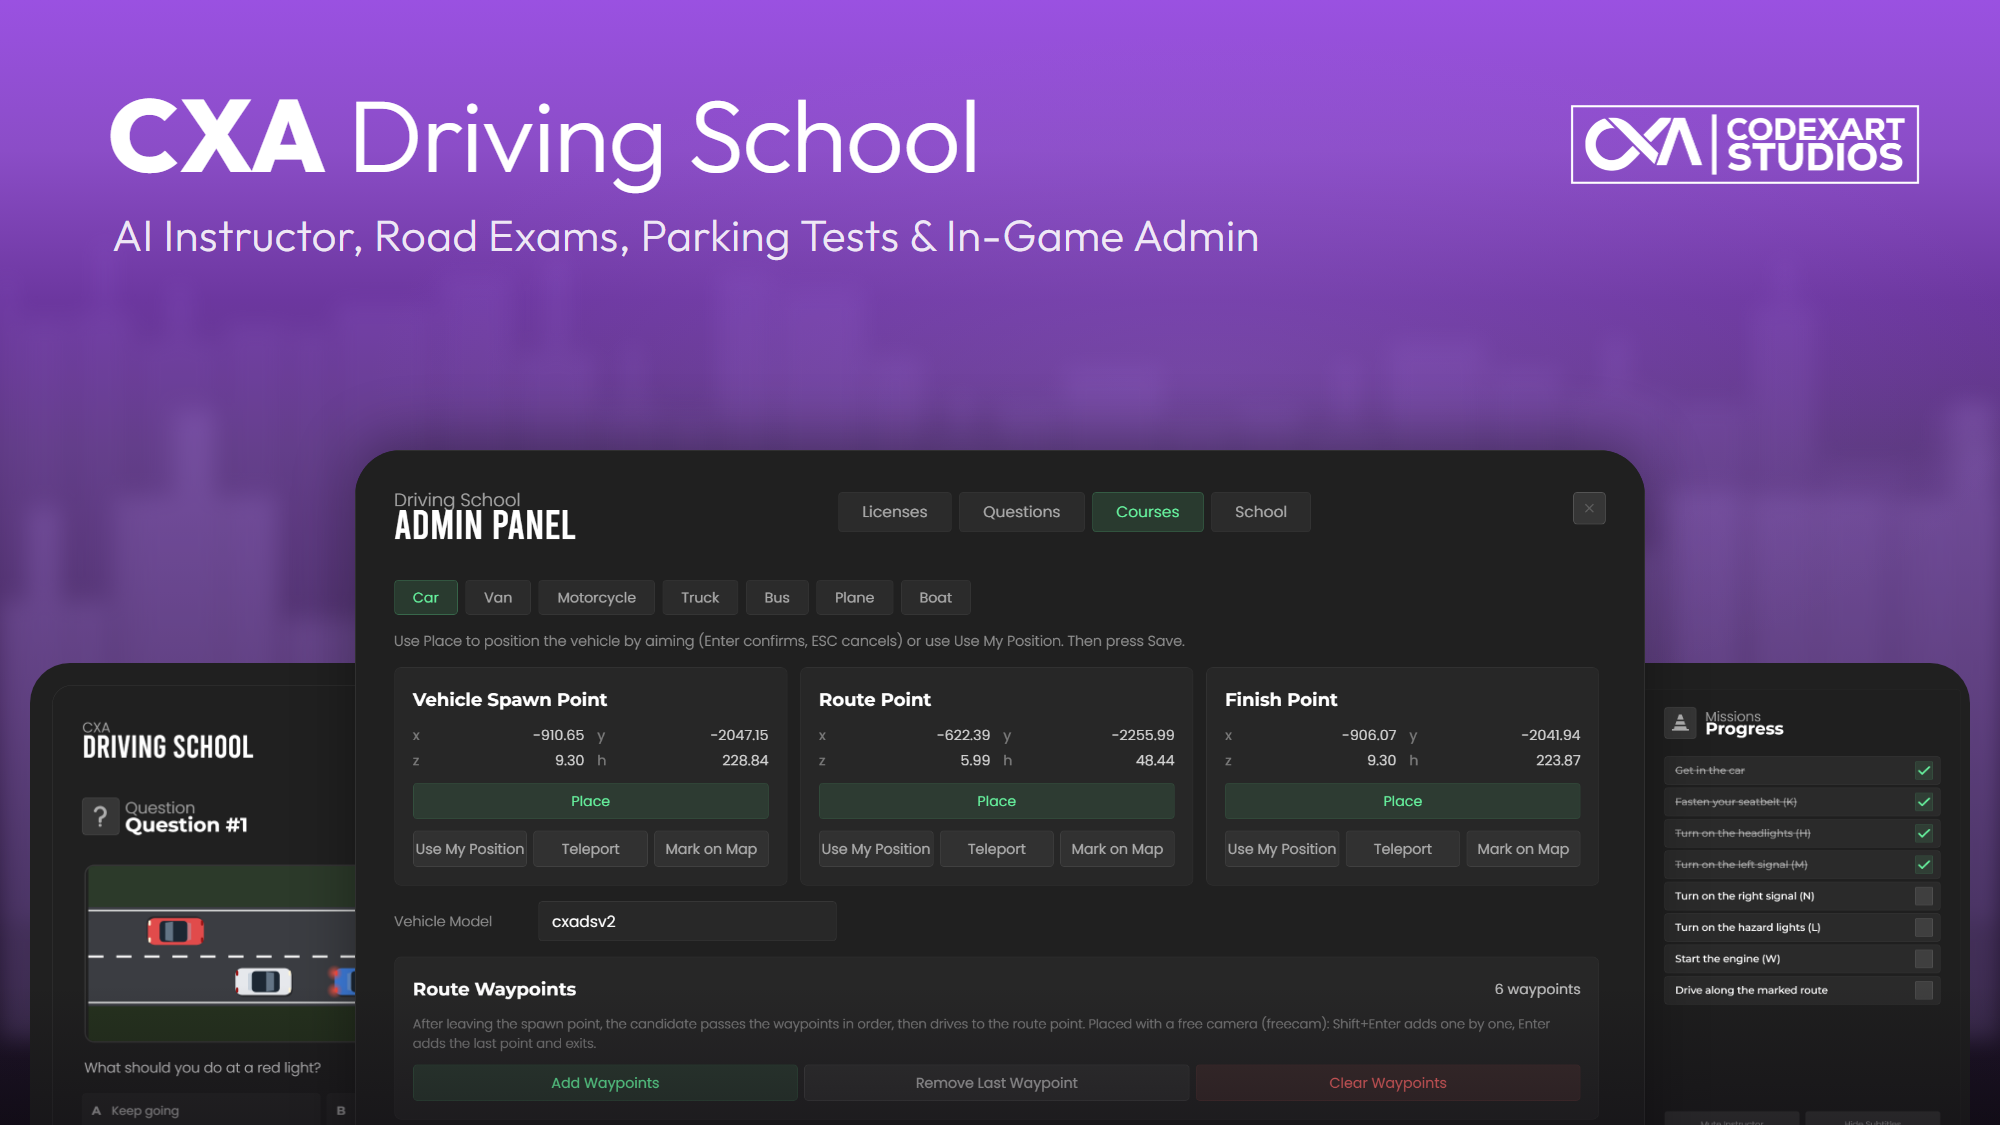Toggle 'Turn on the headlights (H)' checkbox

coord(1924,834)
